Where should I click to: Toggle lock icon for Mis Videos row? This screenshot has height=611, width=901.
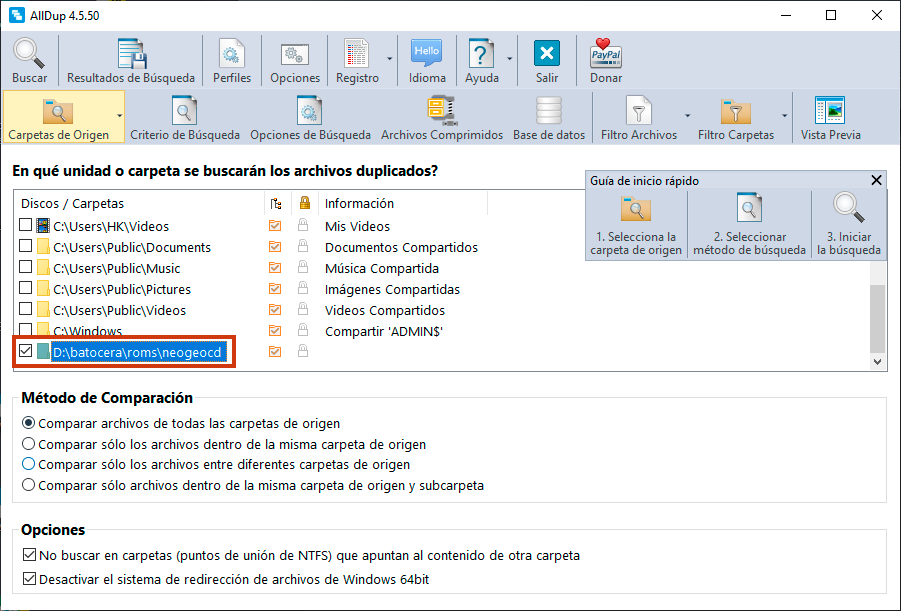(x=303, y=225)
